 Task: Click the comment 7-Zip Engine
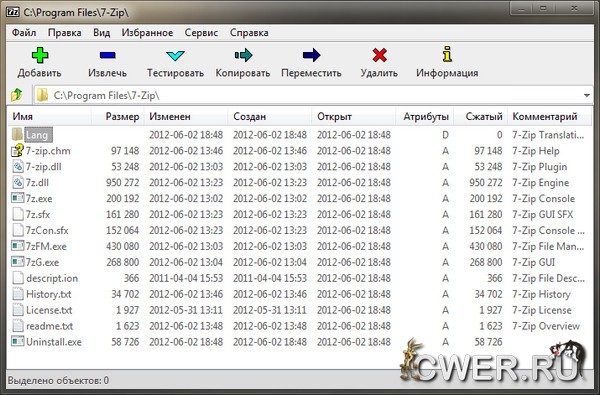[x=540, y=183]
